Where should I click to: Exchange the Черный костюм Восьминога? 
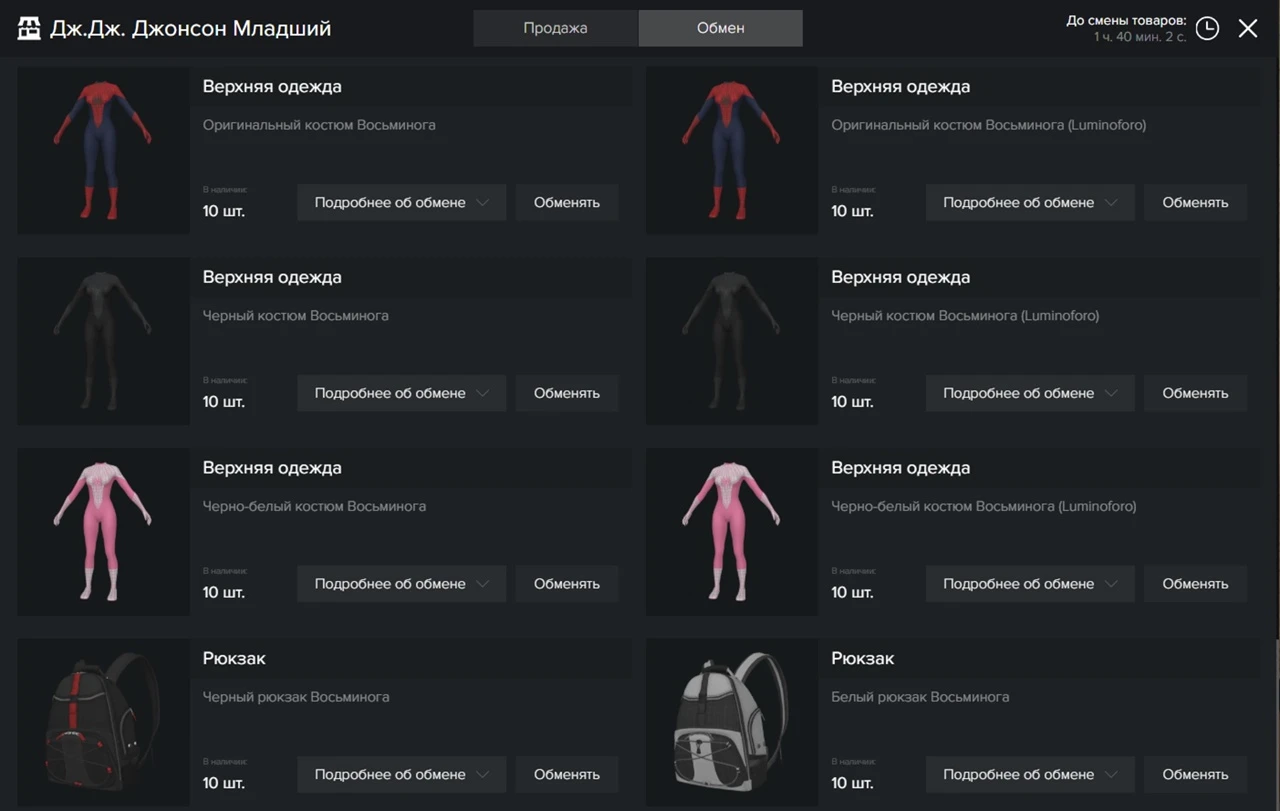point(566,393)
